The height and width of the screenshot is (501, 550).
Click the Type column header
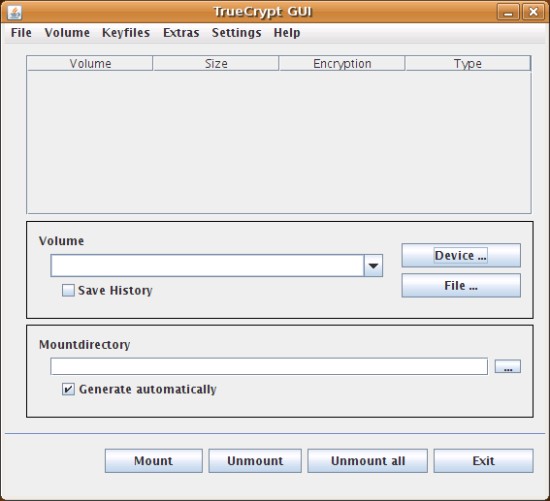tap(468, 64)
